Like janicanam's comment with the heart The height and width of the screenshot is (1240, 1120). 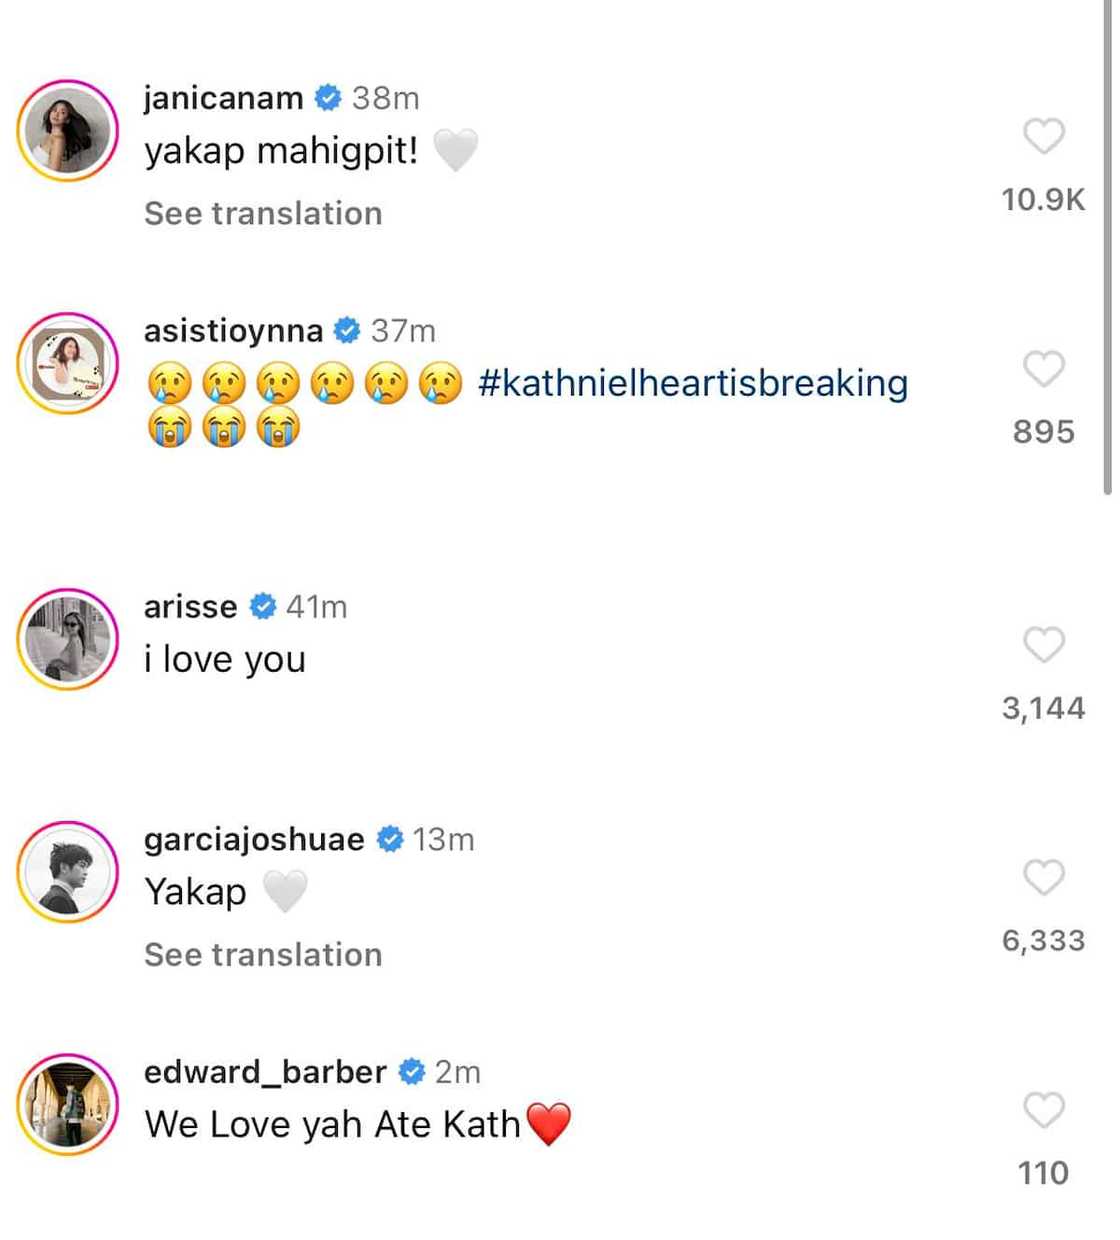click(1043, 136)
